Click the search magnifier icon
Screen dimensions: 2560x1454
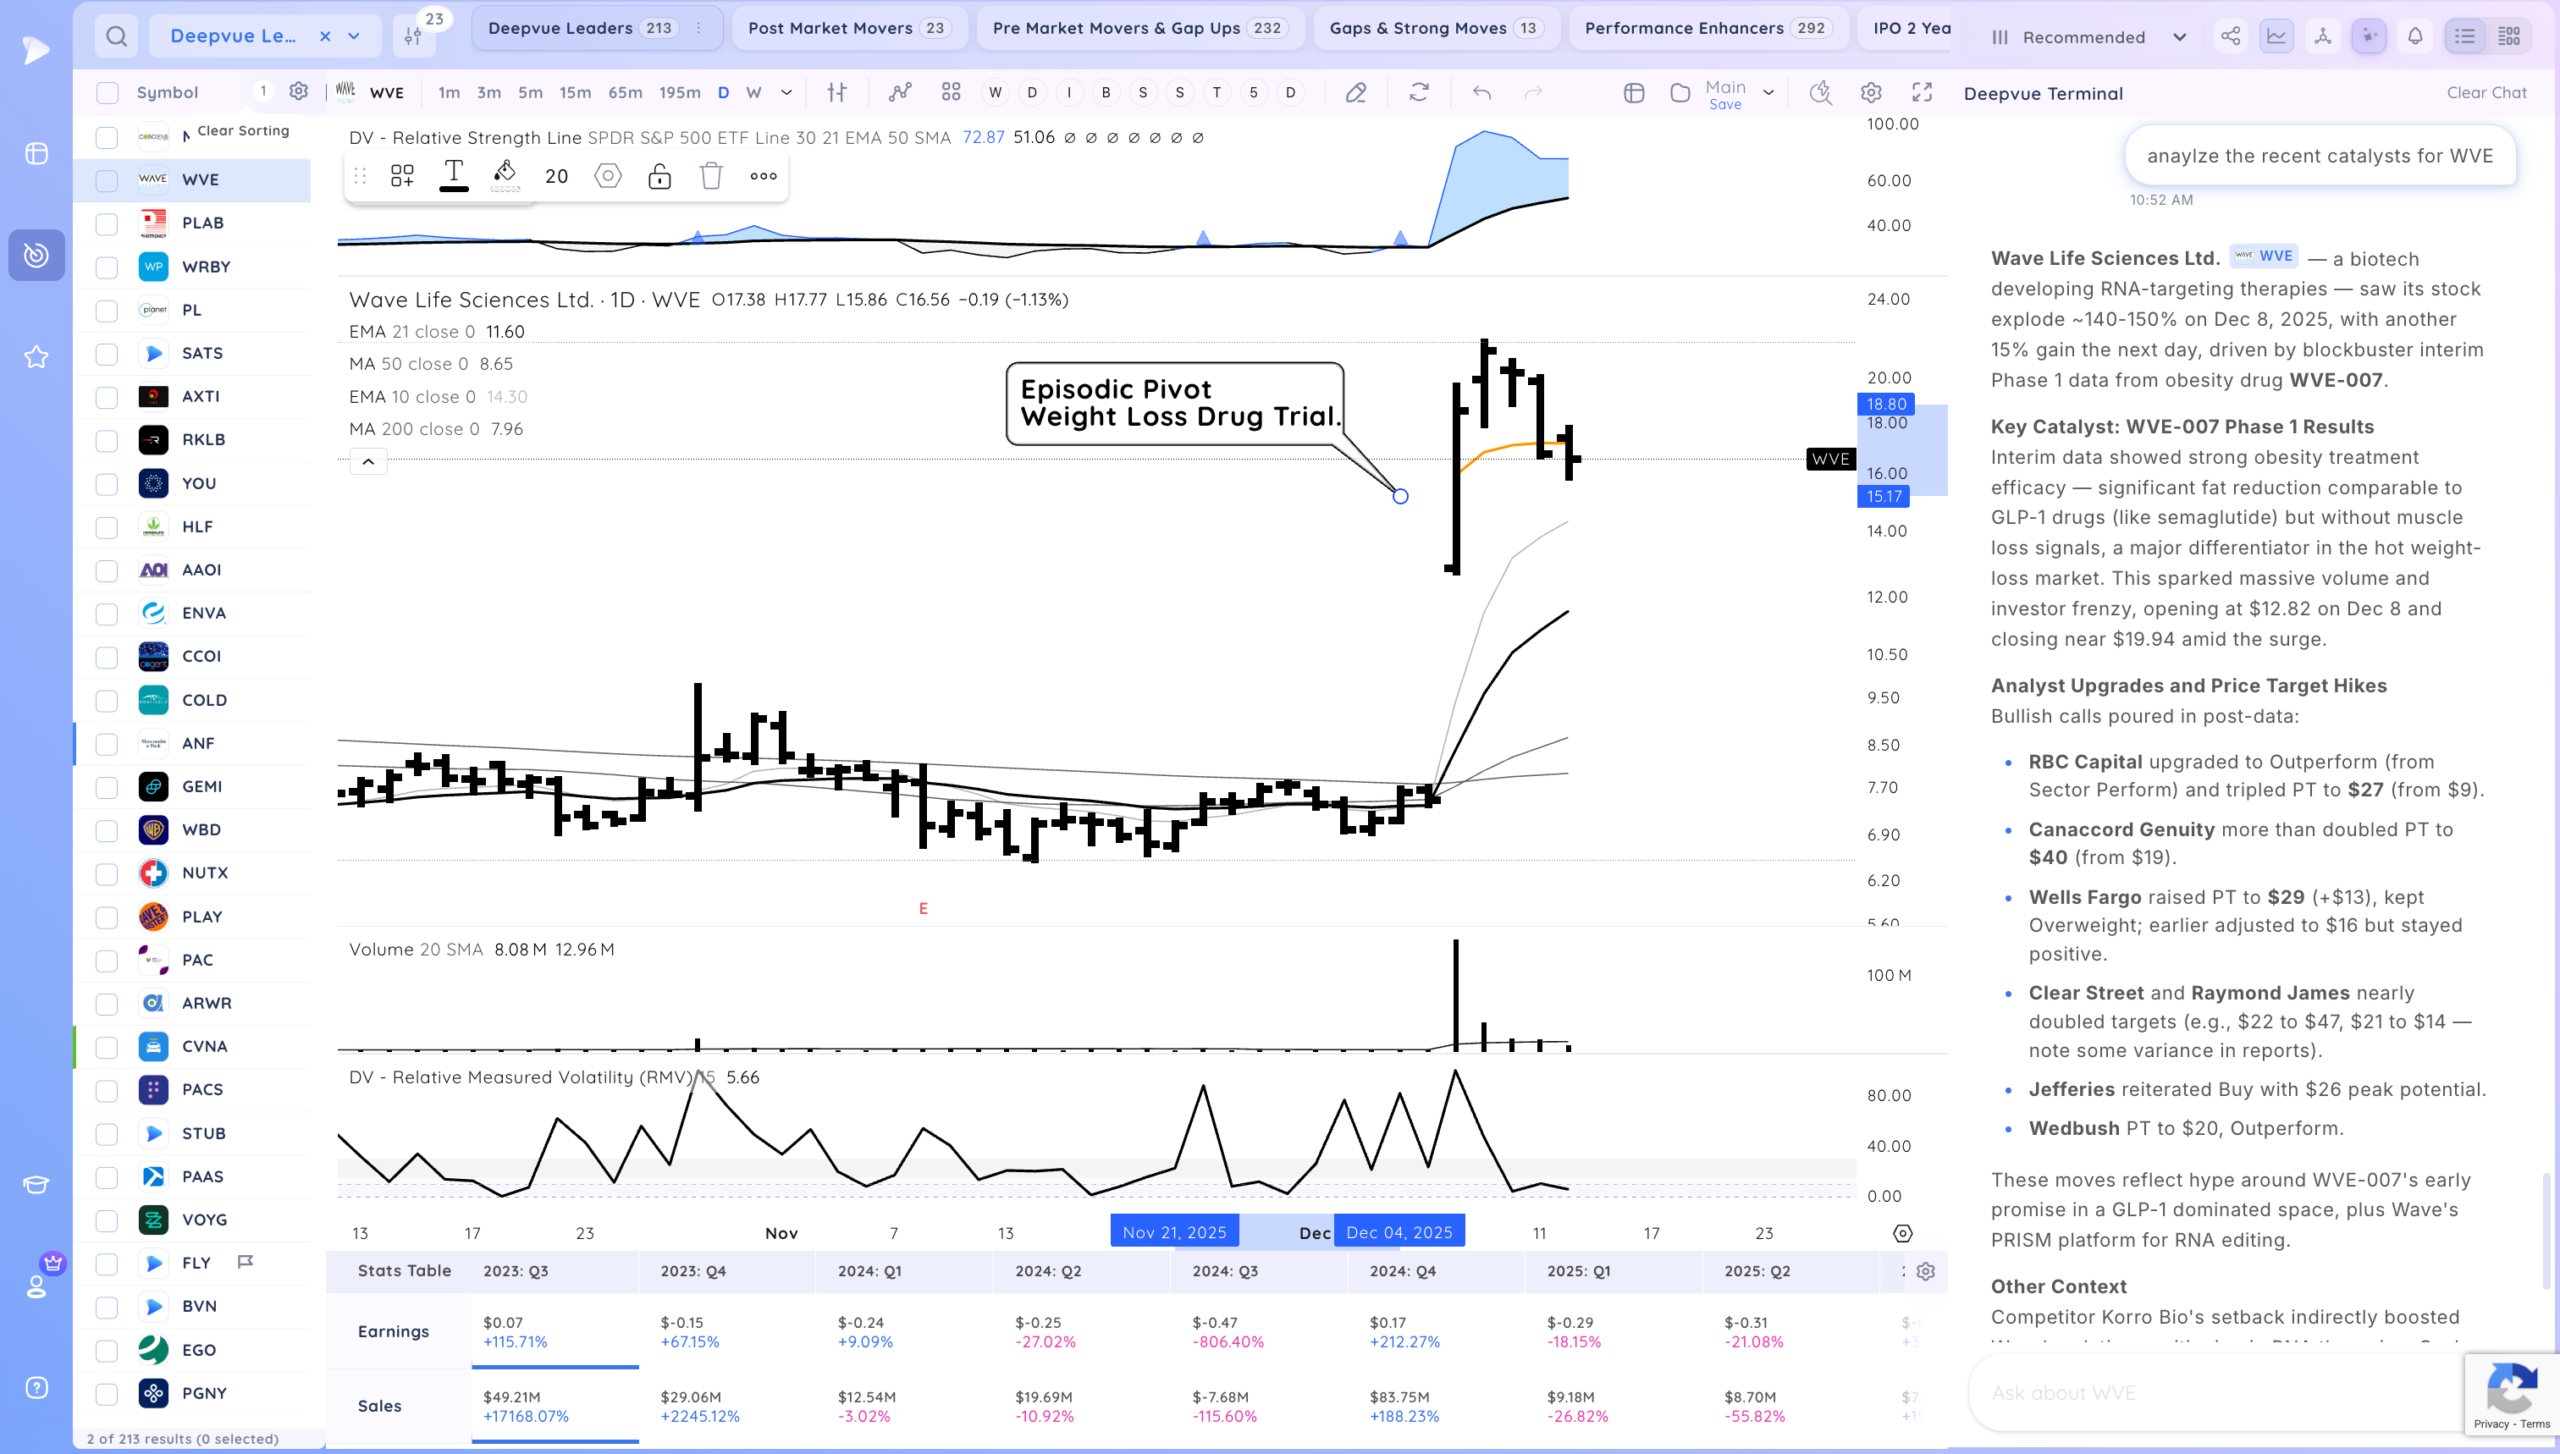click(117, 37)
